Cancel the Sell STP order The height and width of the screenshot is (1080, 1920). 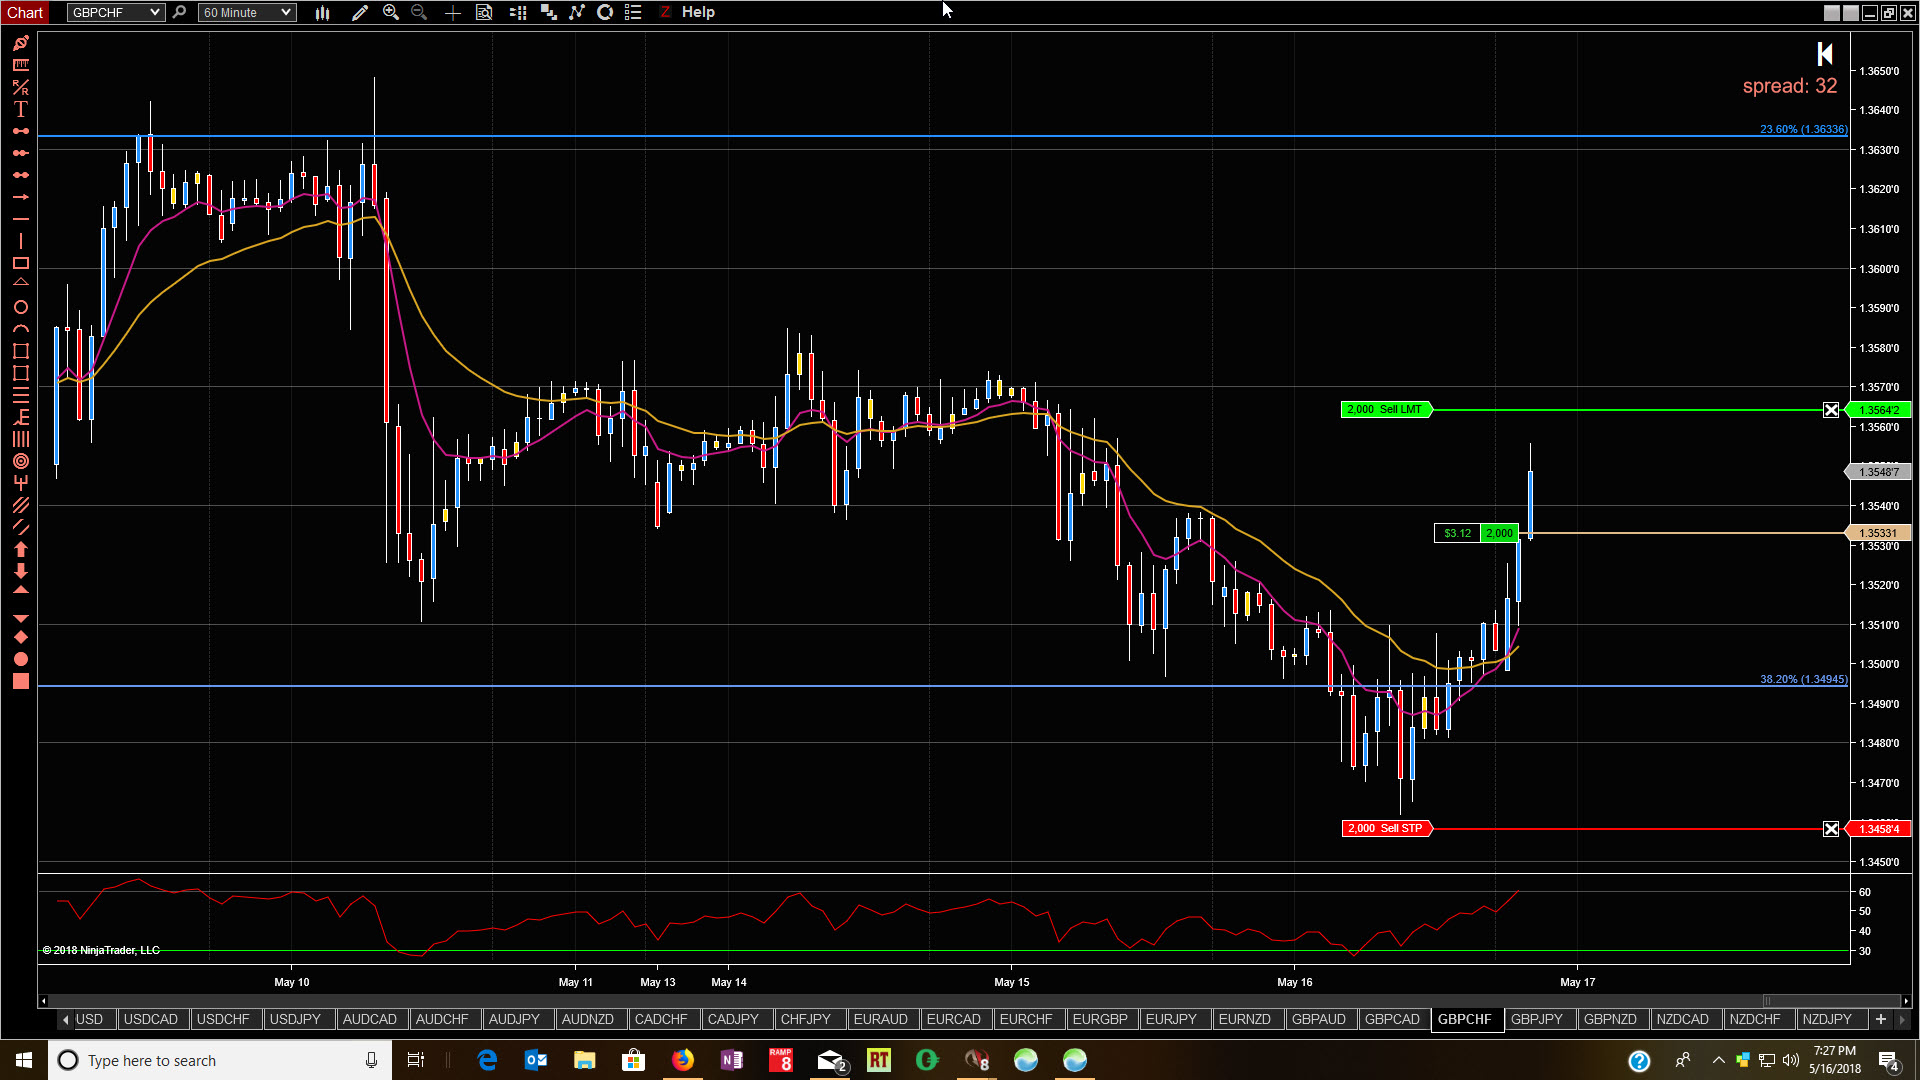(1830, 829)
